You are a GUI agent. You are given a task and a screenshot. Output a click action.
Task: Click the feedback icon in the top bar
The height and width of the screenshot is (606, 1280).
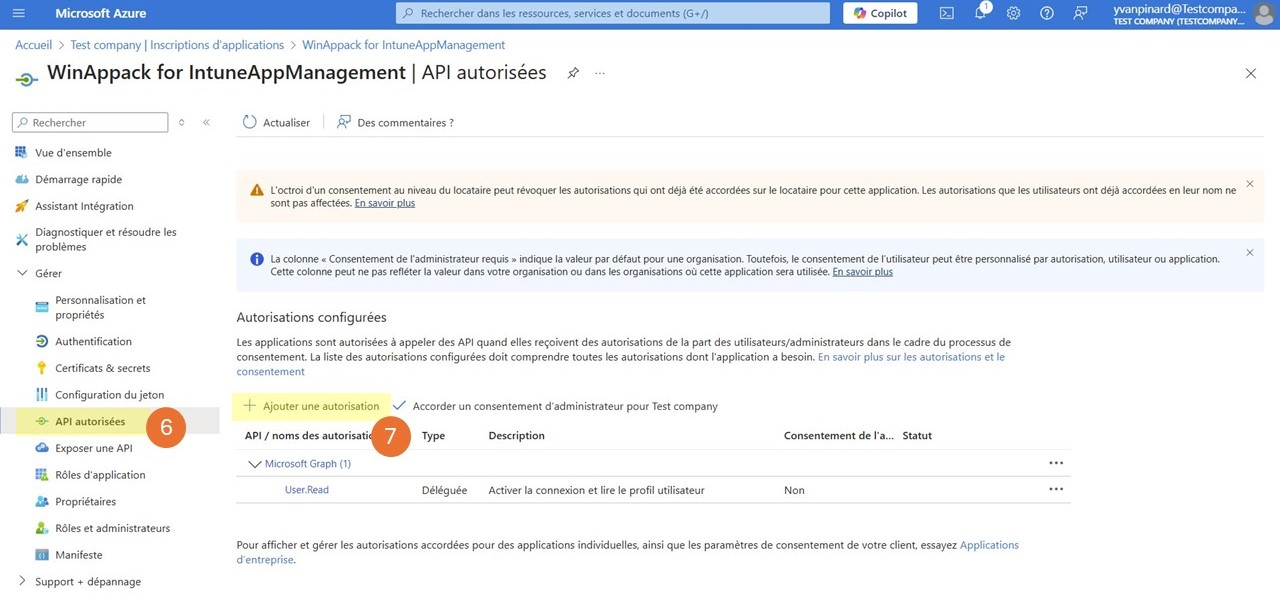[1081, 13]
